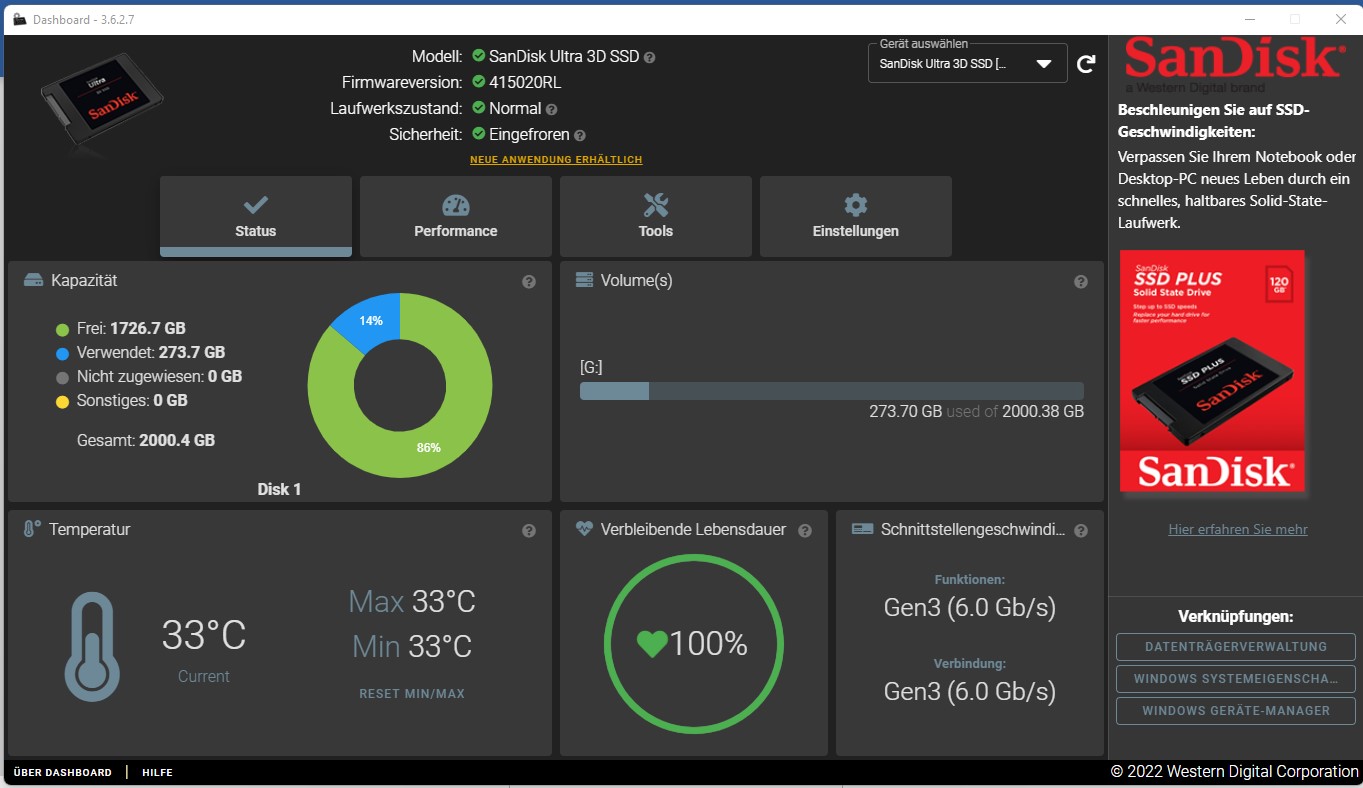Open Windows Systemeigenschaften shortcut
Viewport: 1363px width, 788px height.
pos(1236,679)
